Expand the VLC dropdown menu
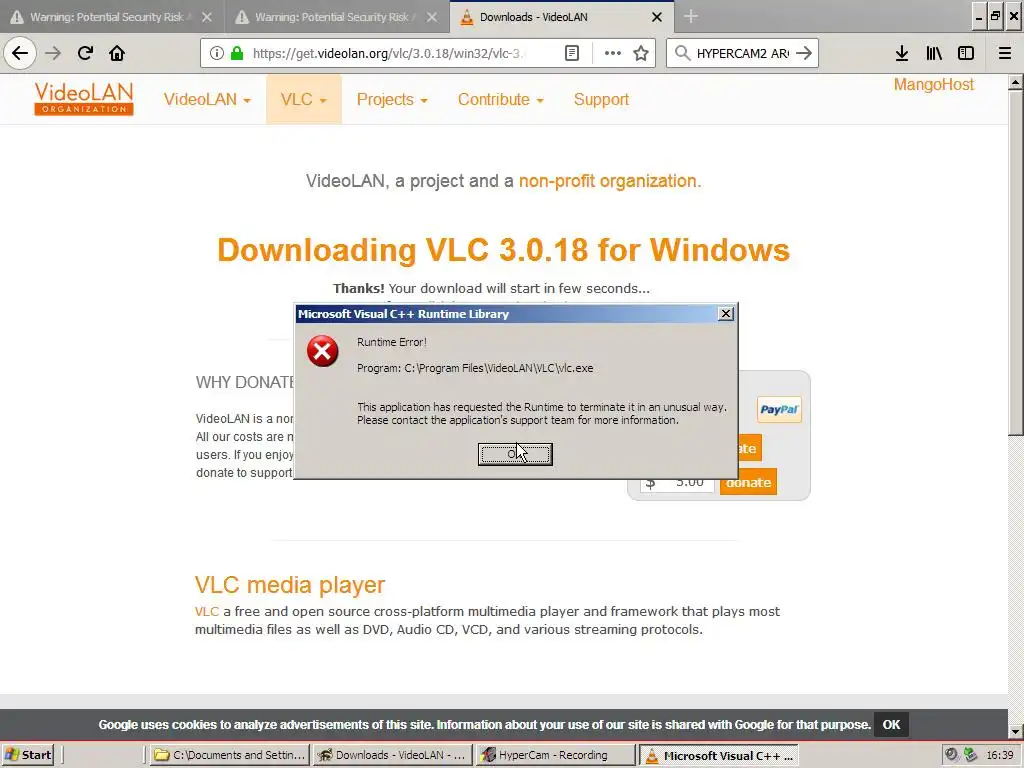The image size is (1024, 768). pyautogui.click(x=304, y=99)
